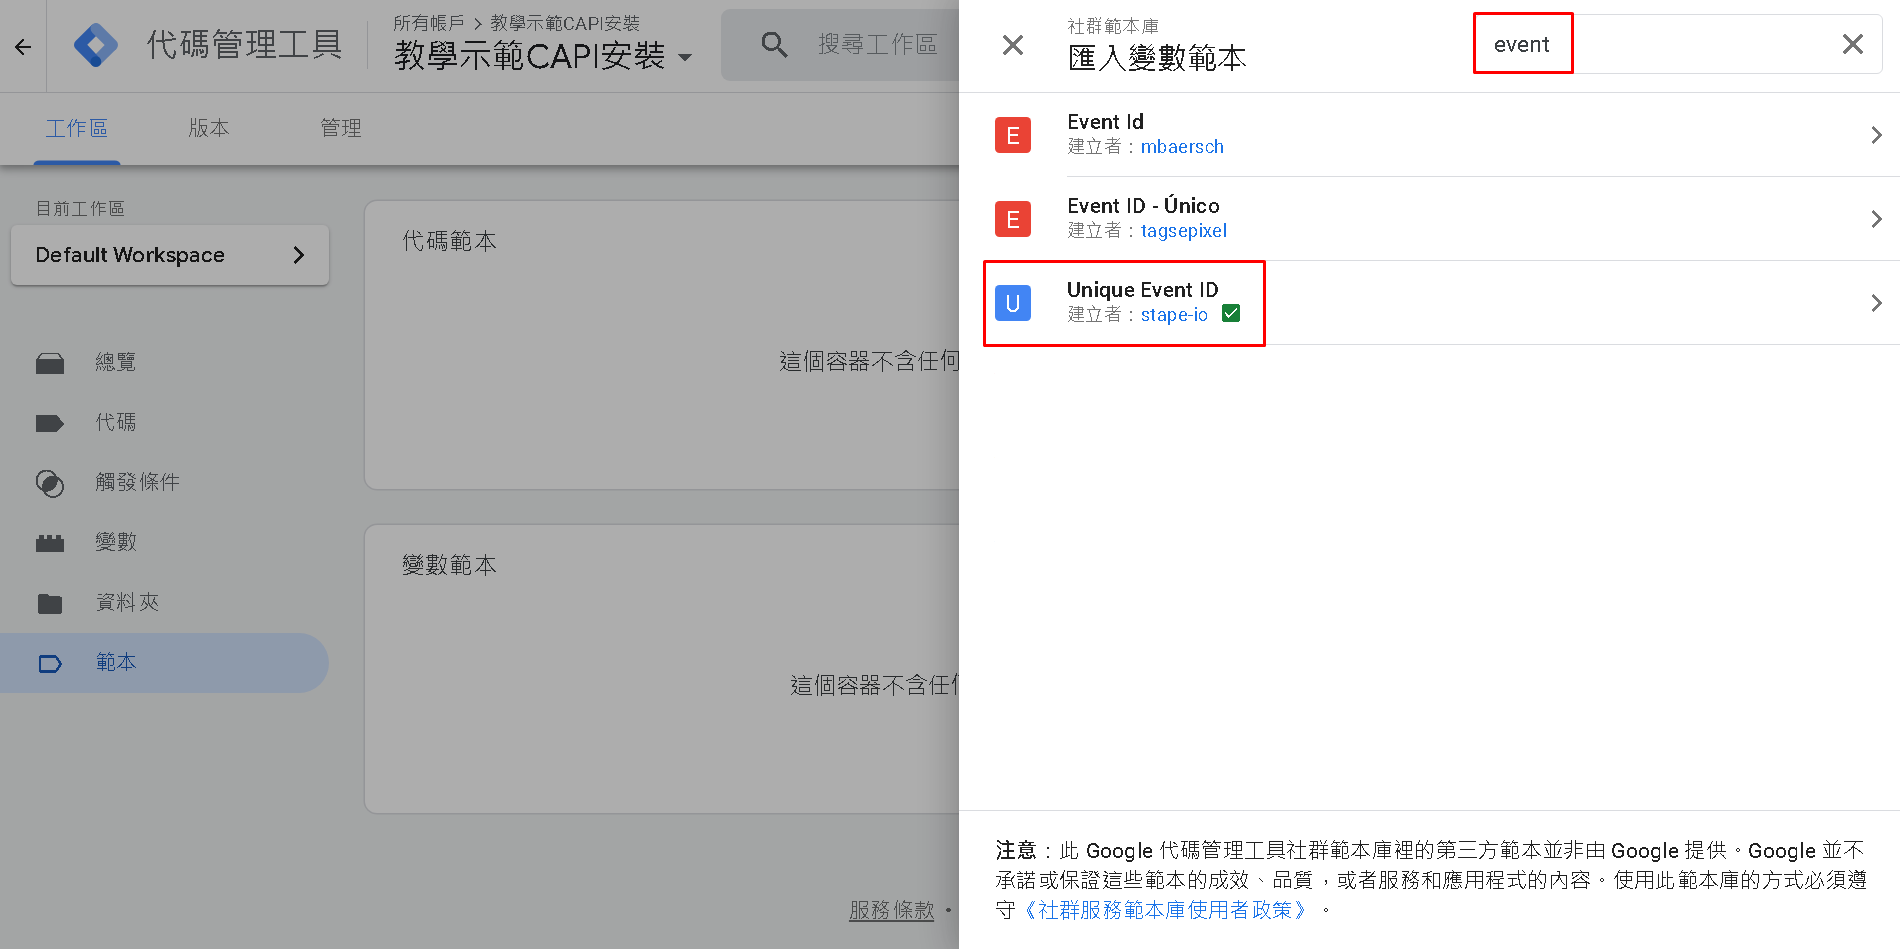1900x949 pixels.
Task: Select the Unique Event ID template title
Action: [x=1142, y=290]
